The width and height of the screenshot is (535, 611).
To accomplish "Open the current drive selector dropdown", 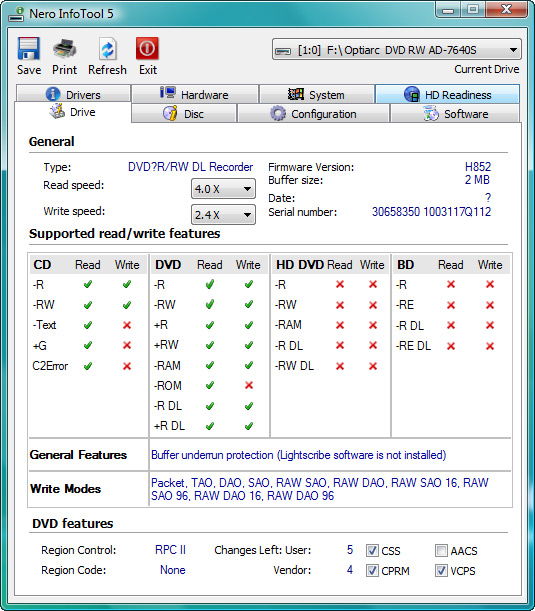I will pos(397,49).
